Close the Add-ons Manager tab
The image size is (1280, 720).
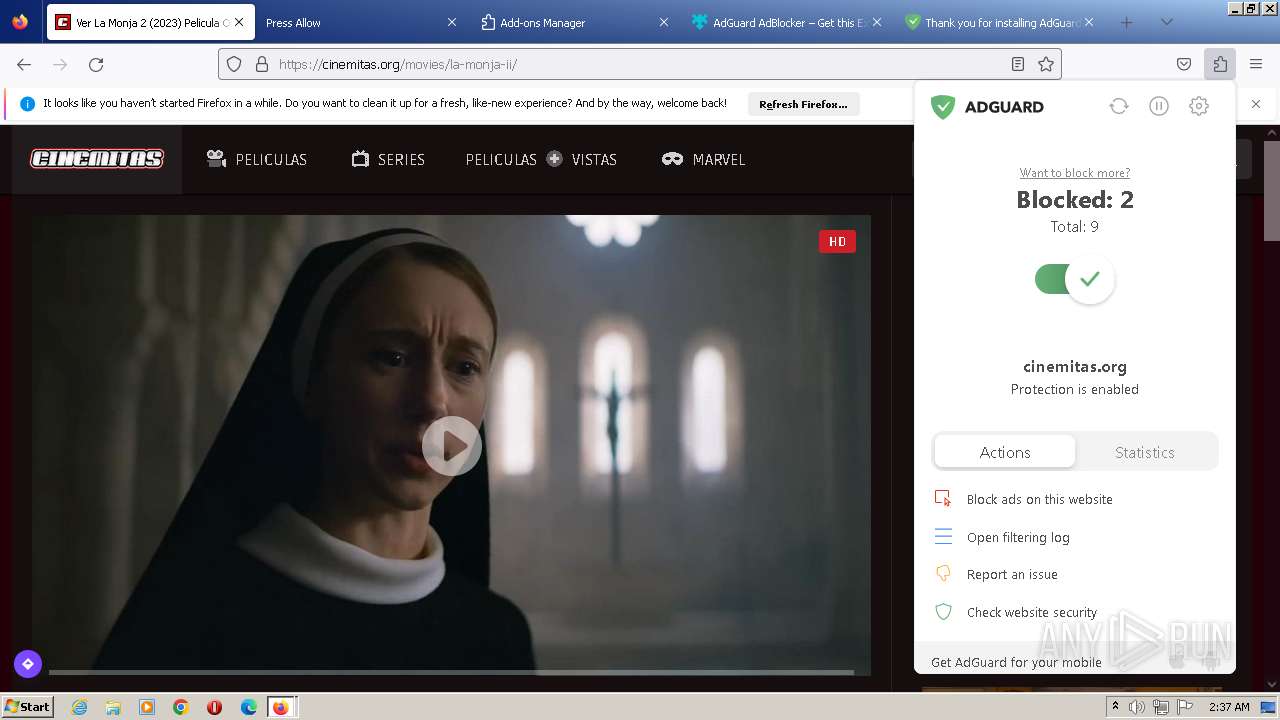point(664,22)
